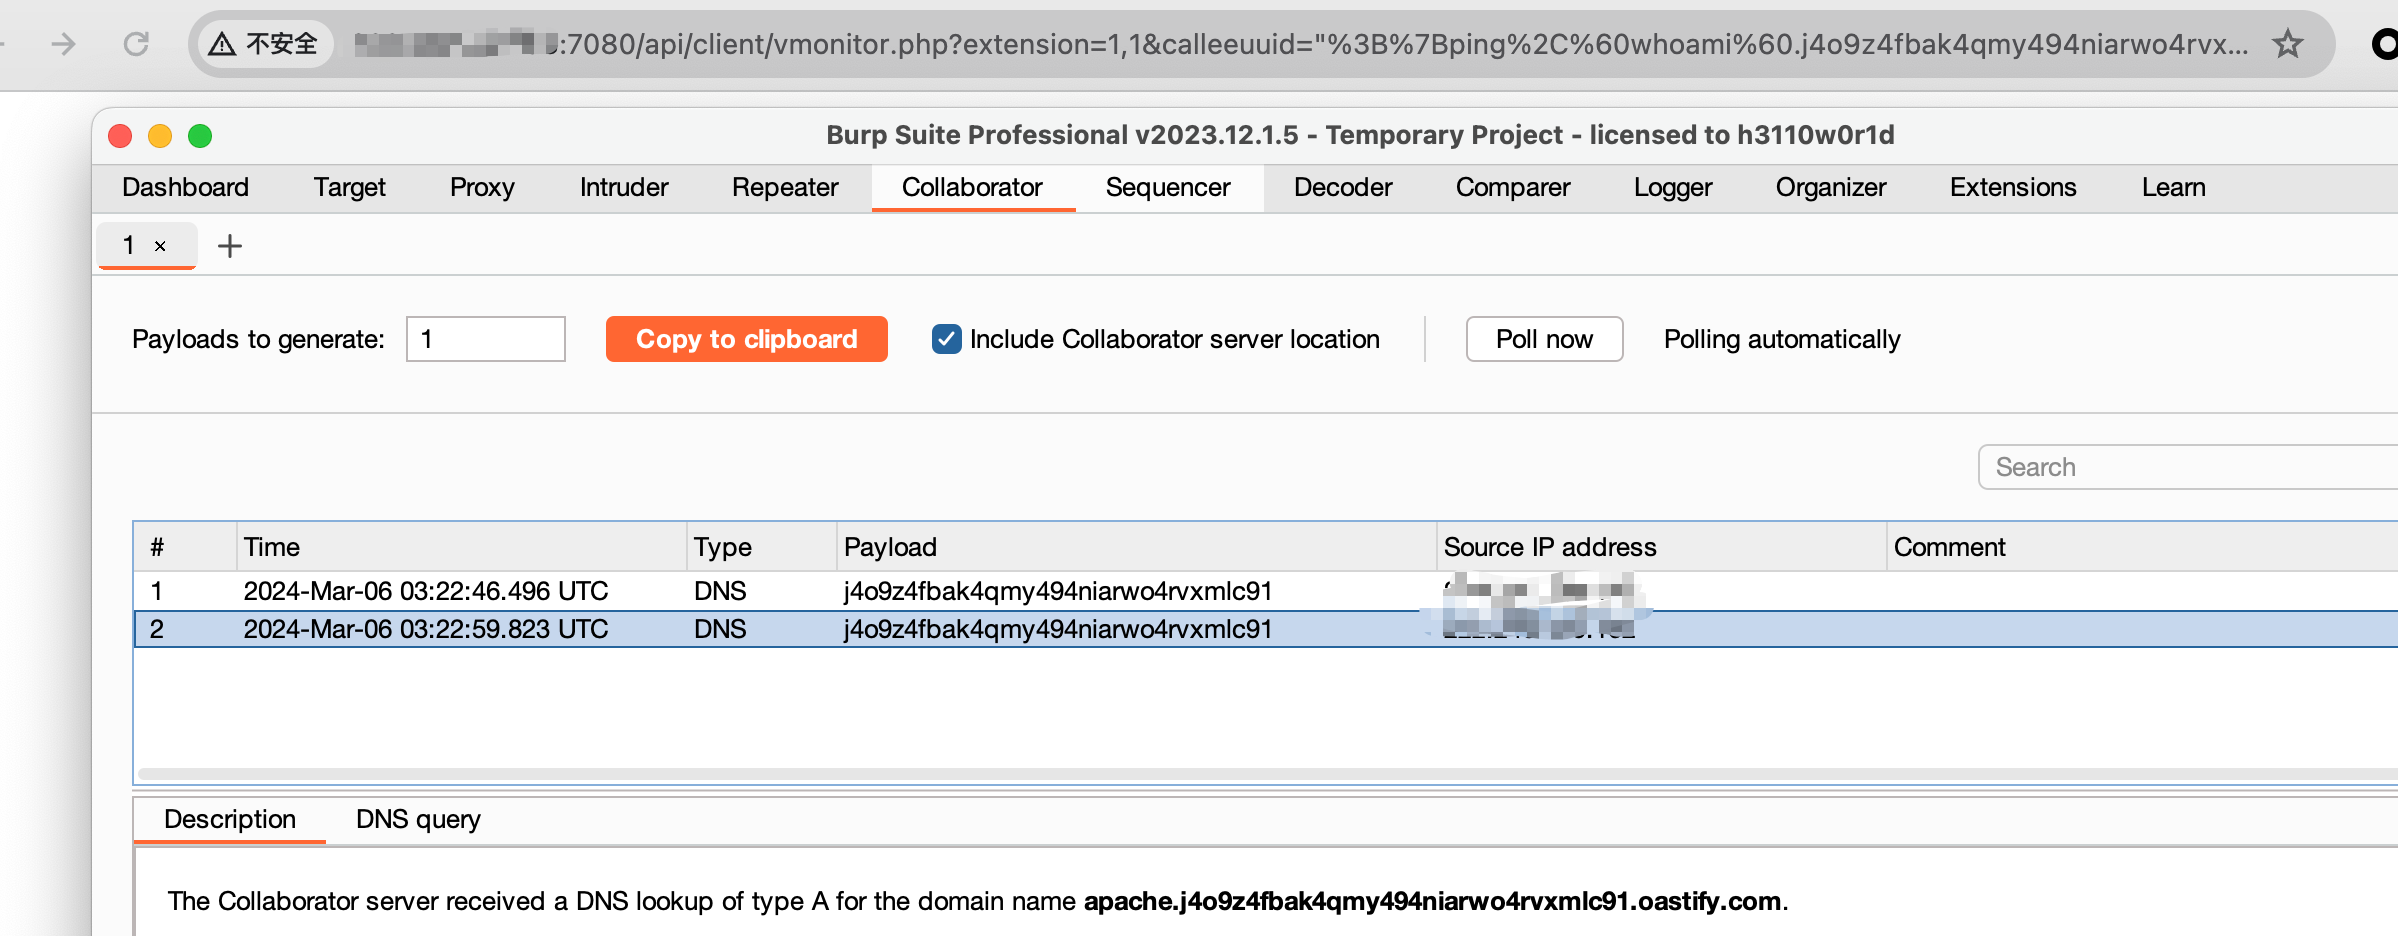Click the Poll now button
This screenshot has height=936, width=2398.
pos(1544,339)
